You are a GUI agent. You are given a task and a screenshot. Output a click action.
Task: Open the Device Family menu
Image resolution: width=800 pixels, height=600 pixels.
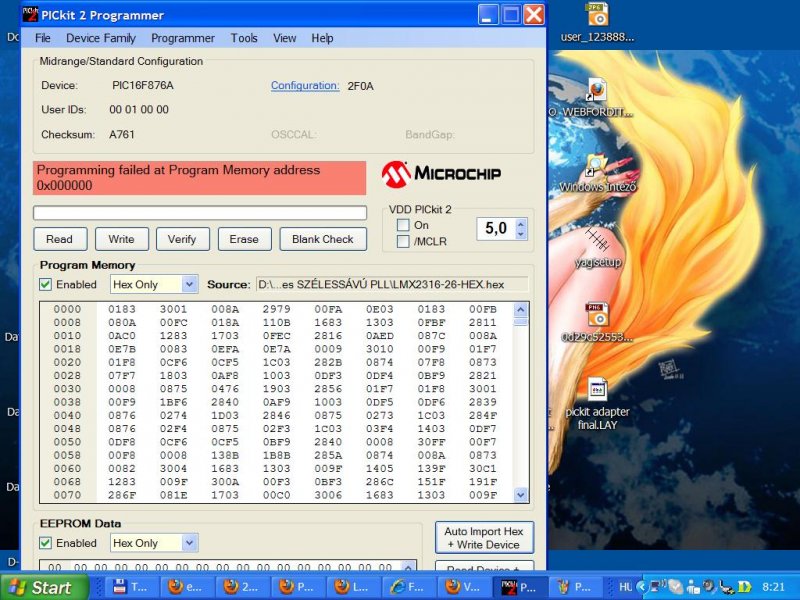[x=101, y=38]
